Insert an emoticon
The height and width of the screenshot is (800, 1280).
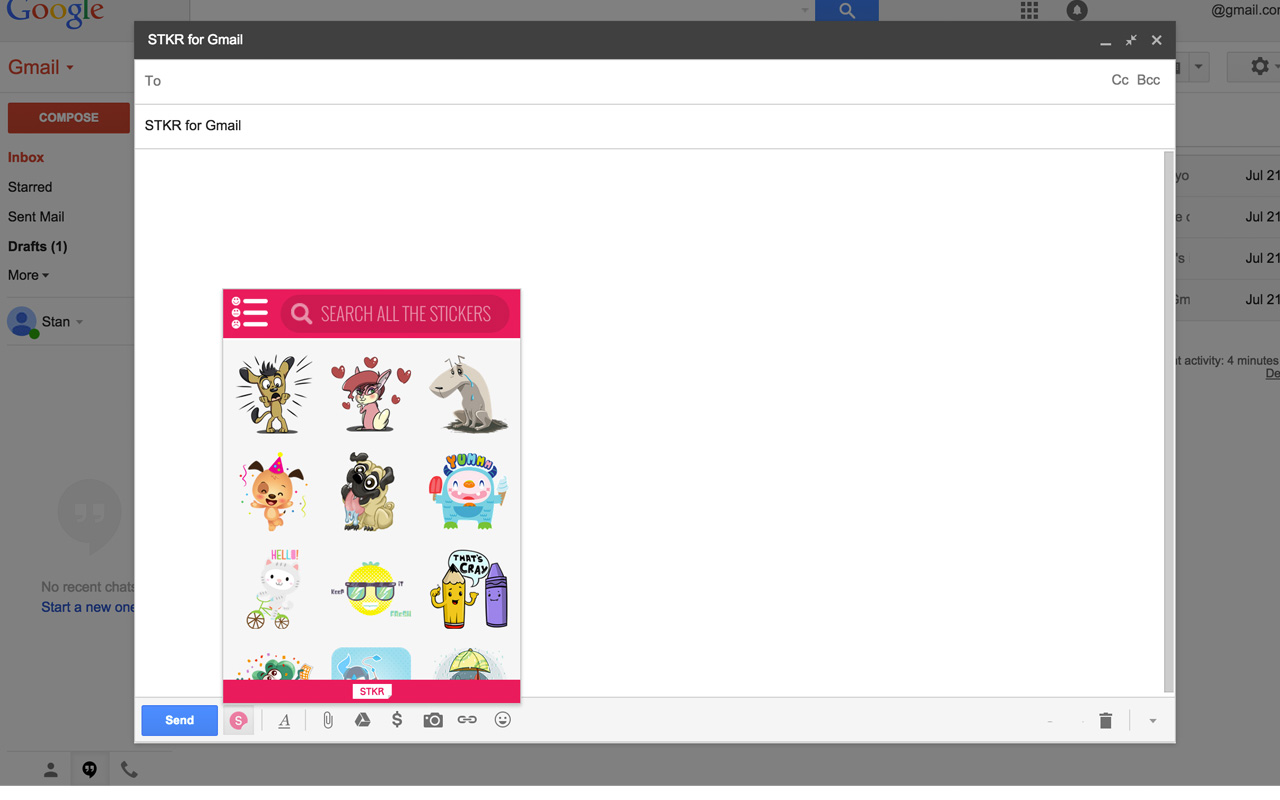[x=502, y=720]
